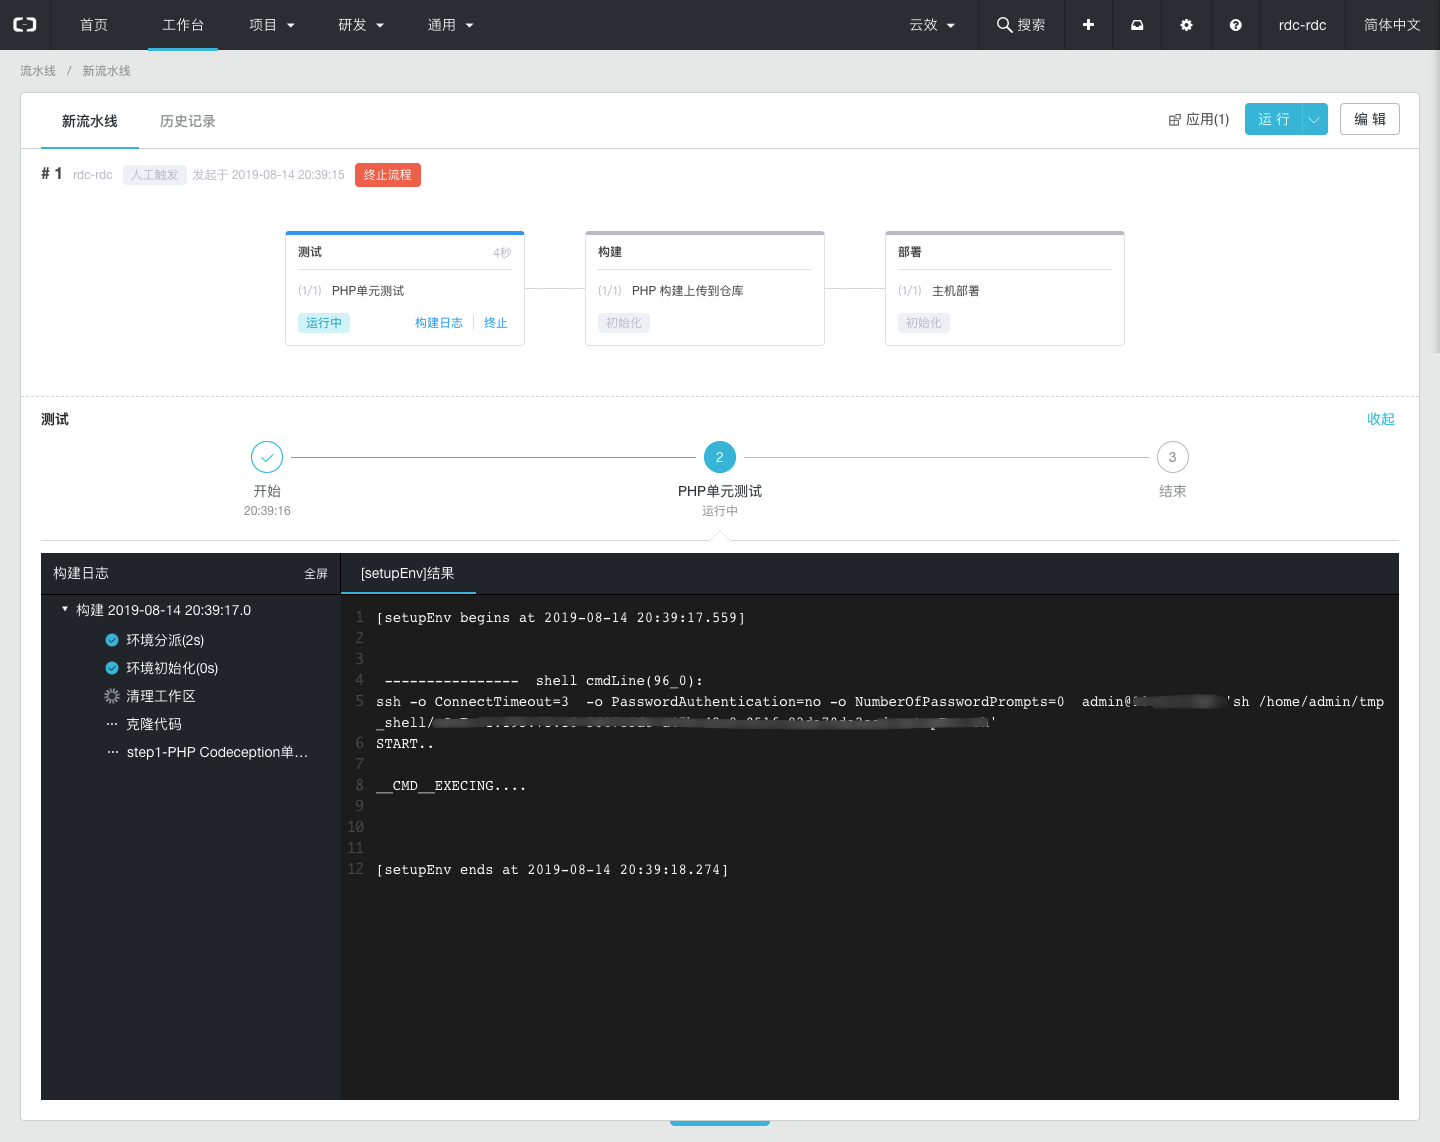Click the 开始 step checkmark circle
1440x1142 pixels.
click(267, 457)
